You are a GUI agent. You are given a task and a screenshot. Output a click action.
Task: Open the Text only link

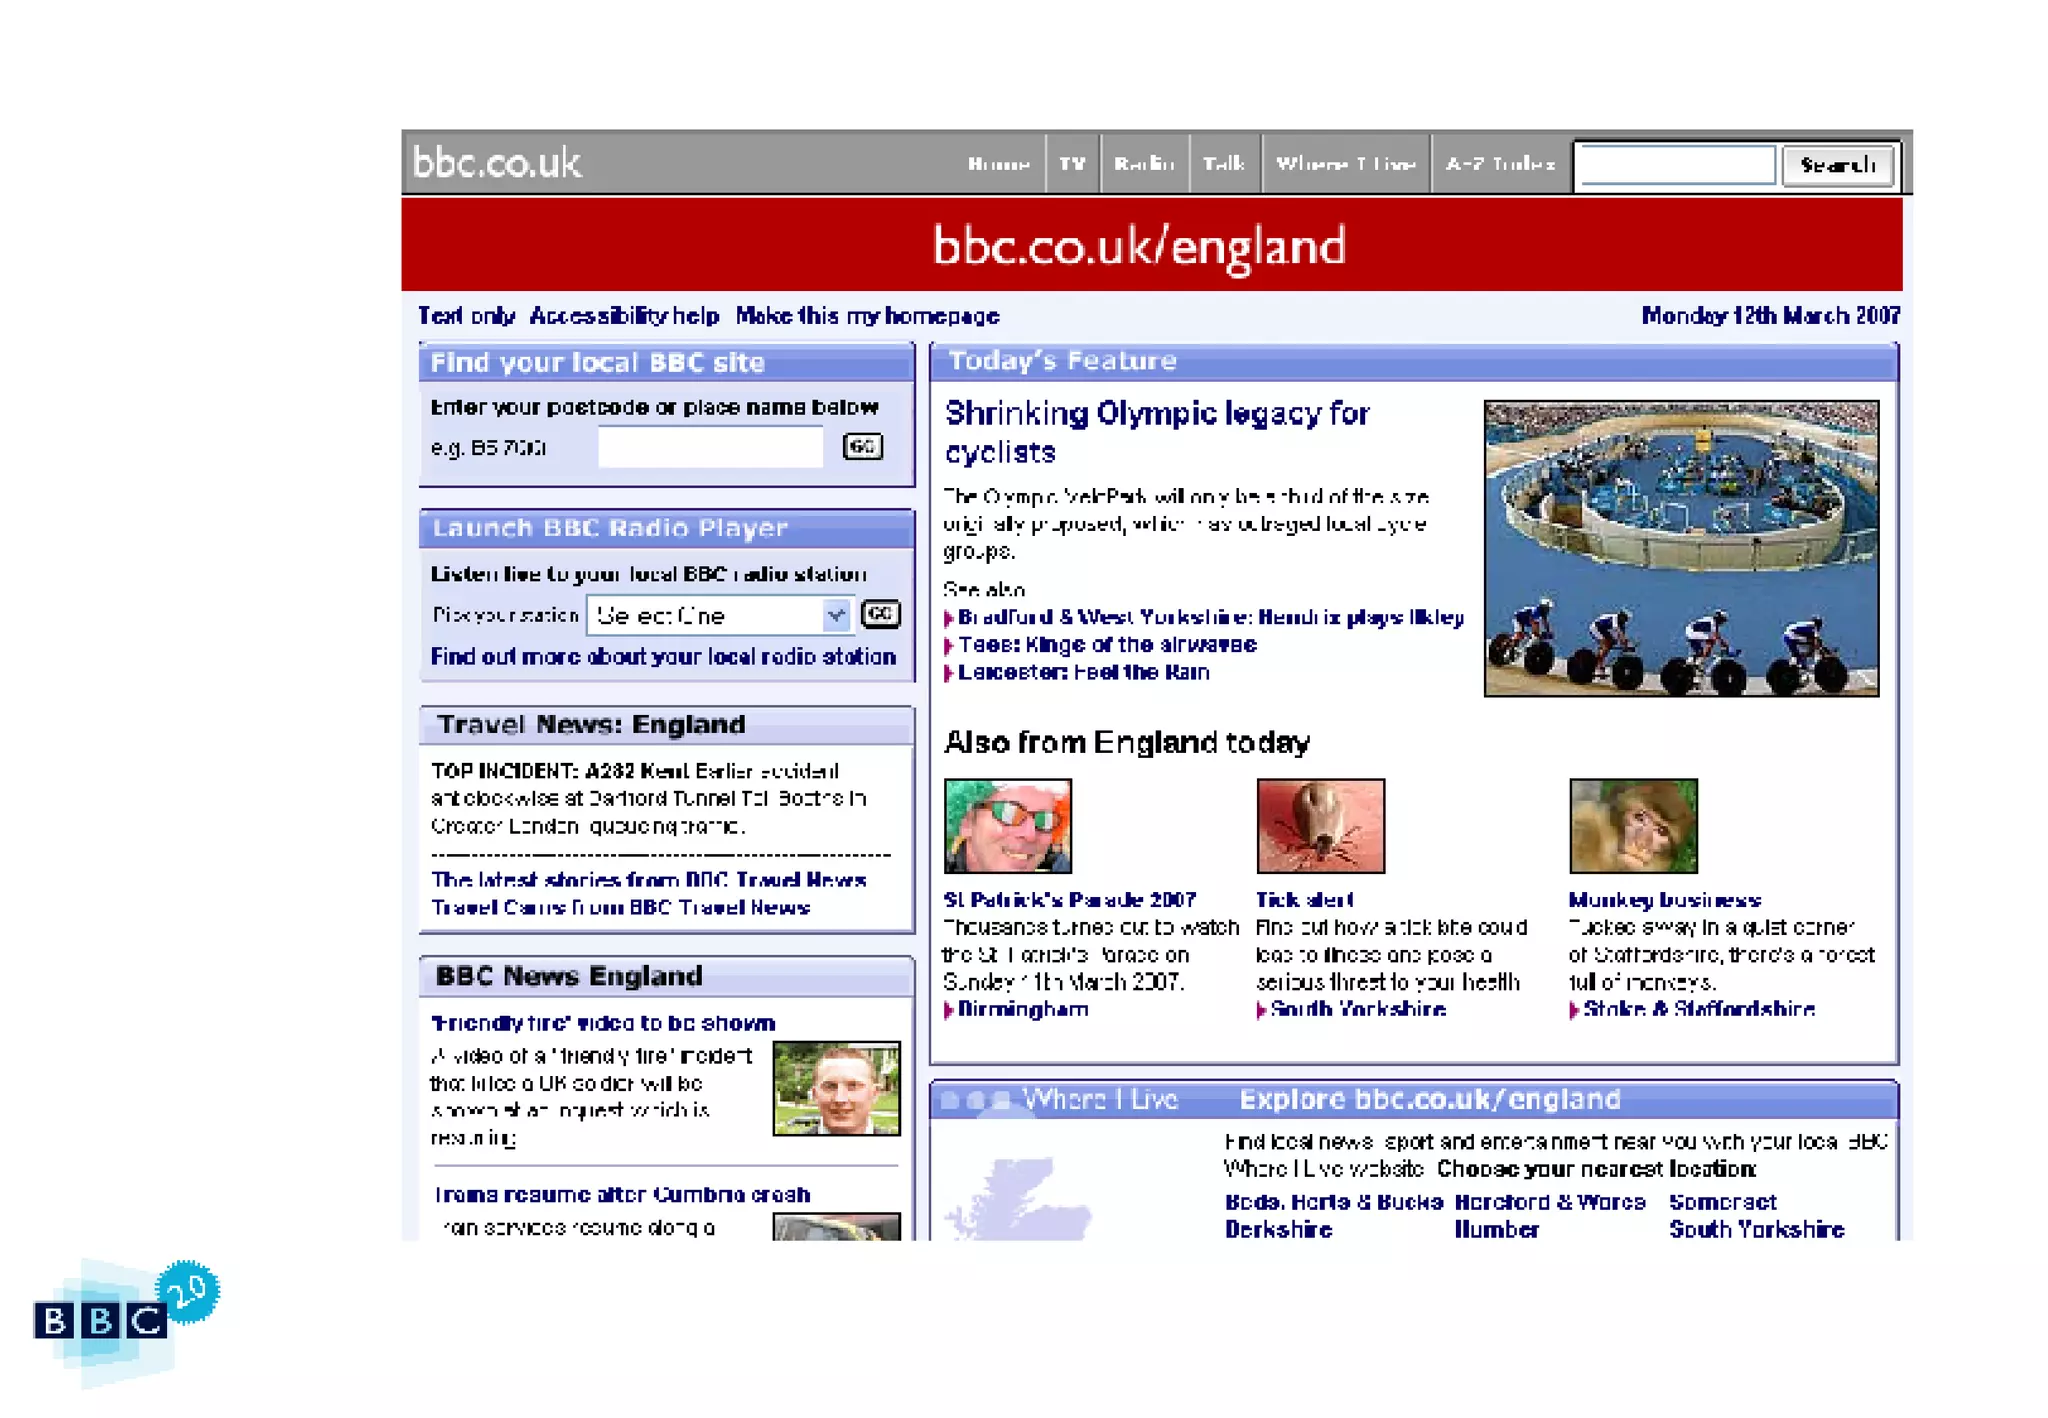tap(466, 316)
